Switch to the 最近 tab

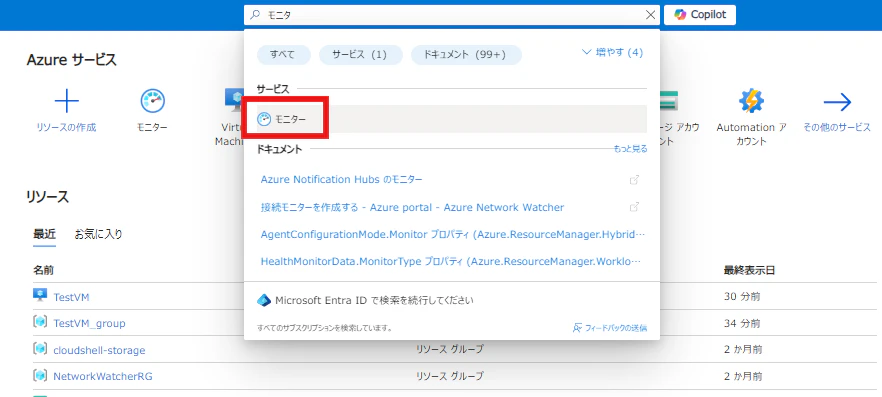coord(44,234)
